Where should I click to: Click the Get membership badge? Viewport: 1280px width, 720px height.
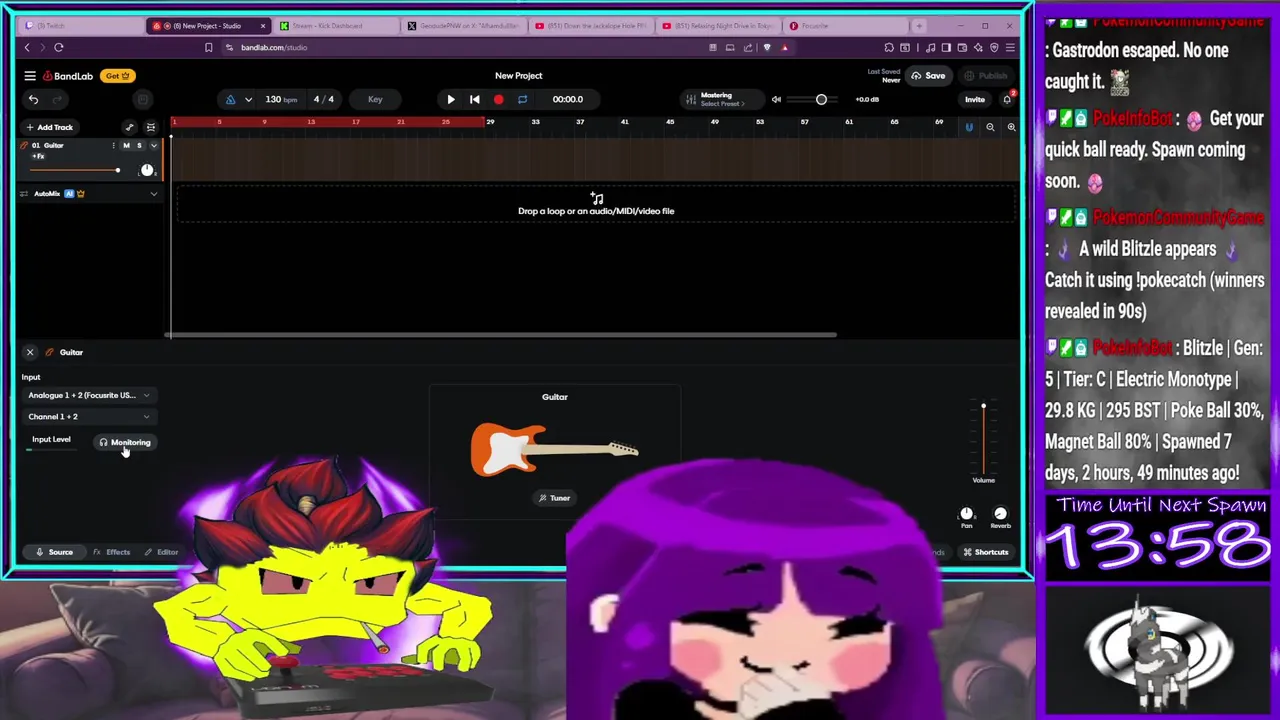(118, 76)
